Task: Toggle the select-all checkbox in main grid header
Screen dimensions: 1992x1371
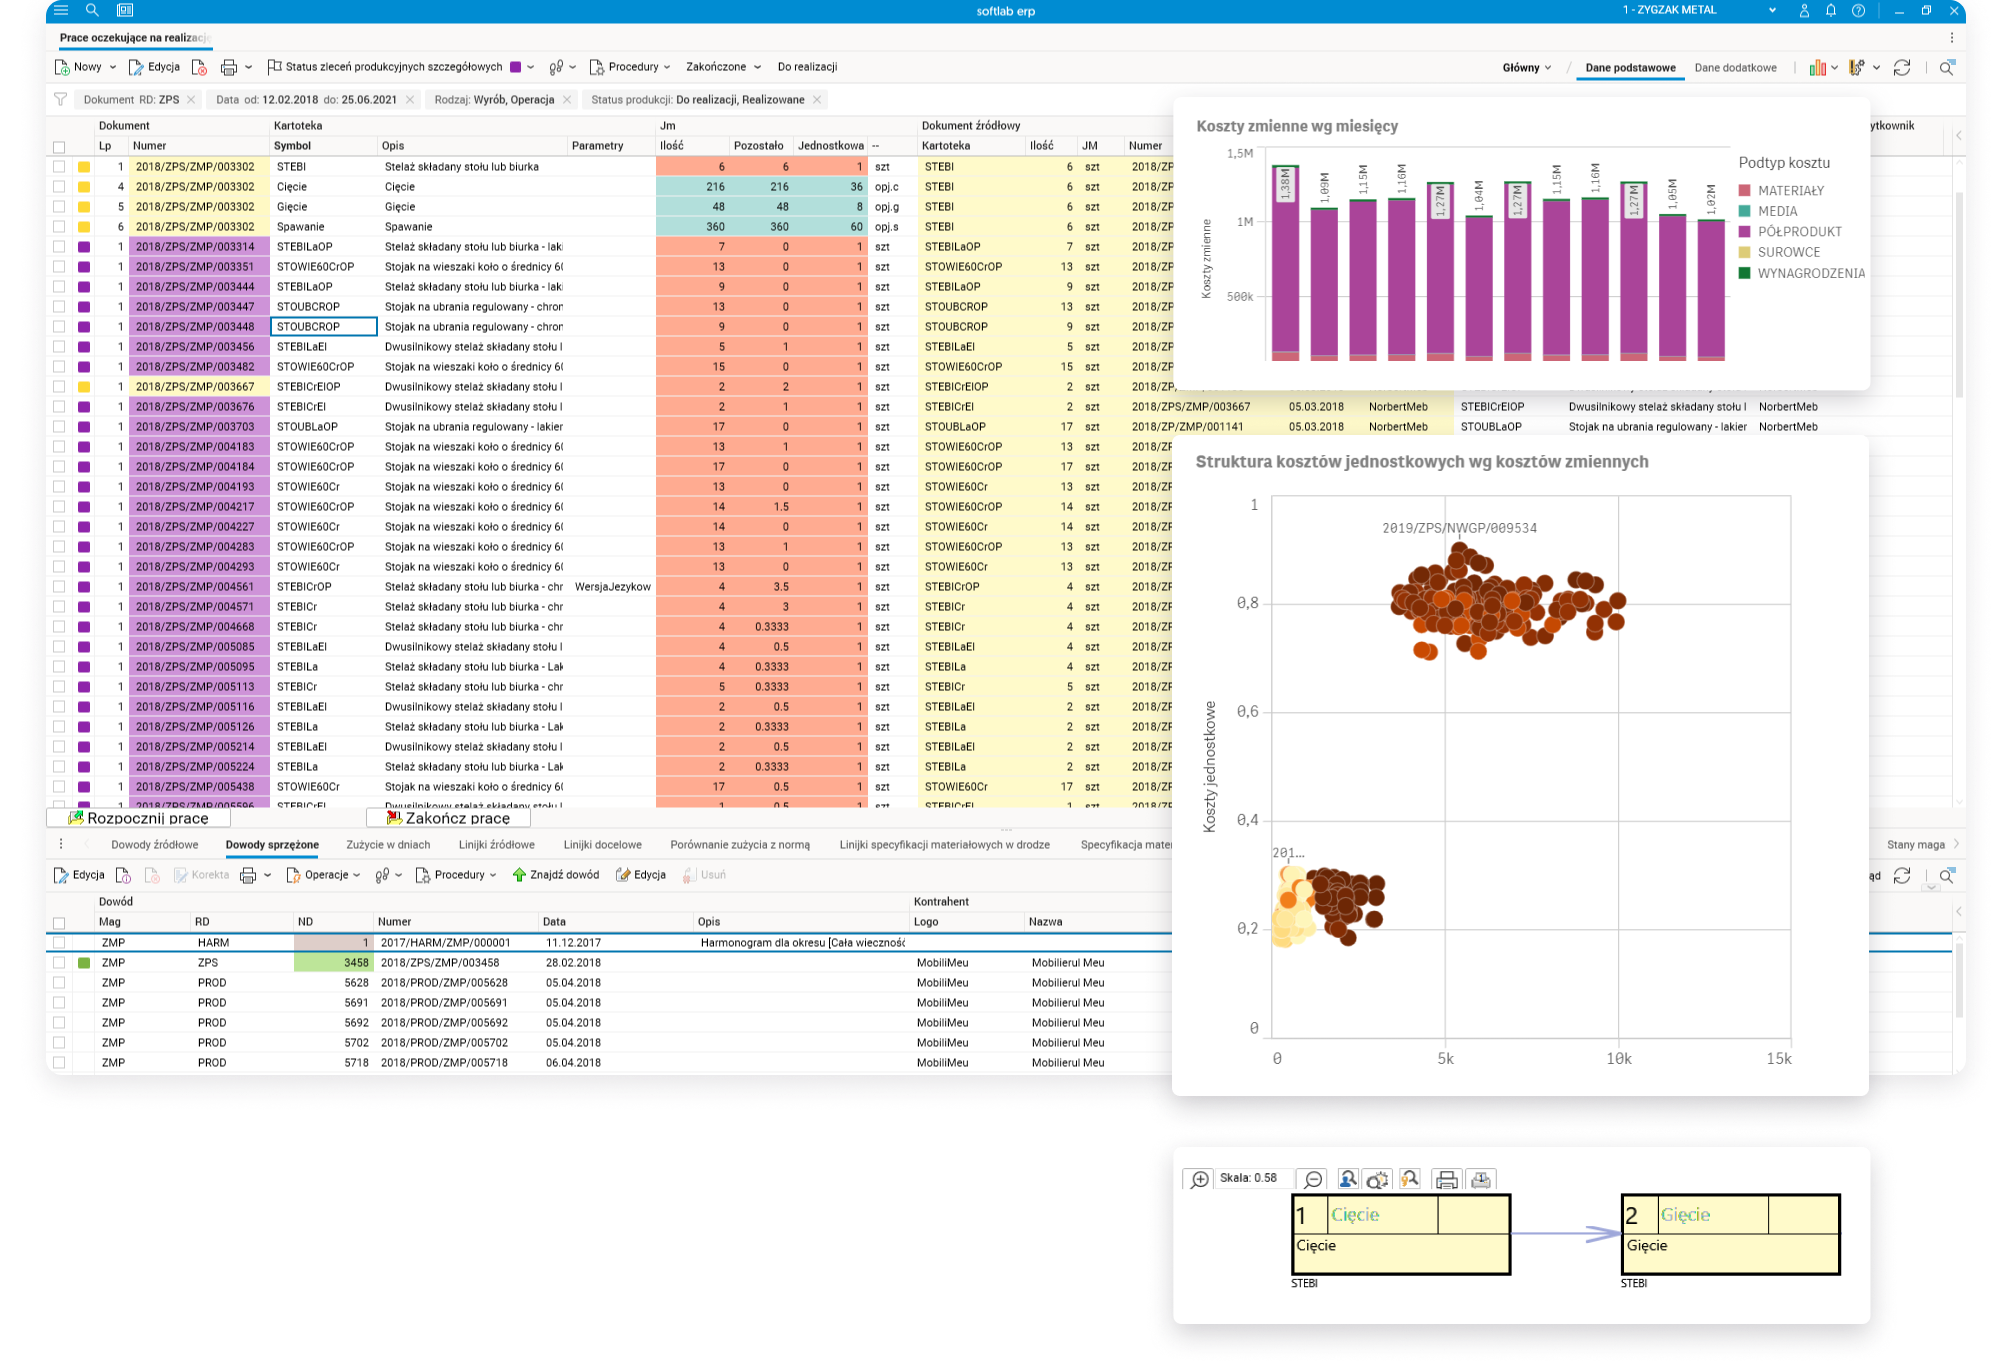Action: click(59, 147)
